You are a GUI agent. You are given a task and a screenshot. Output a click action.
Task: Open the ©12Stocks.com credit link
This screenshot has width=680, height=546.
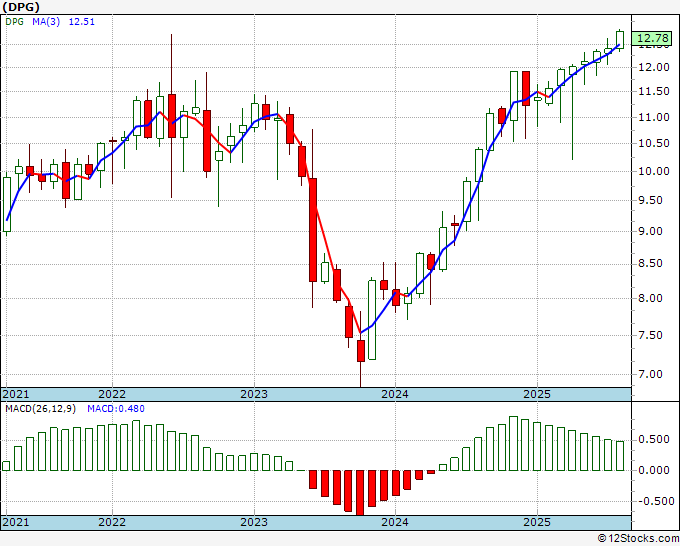click(638, 539)
